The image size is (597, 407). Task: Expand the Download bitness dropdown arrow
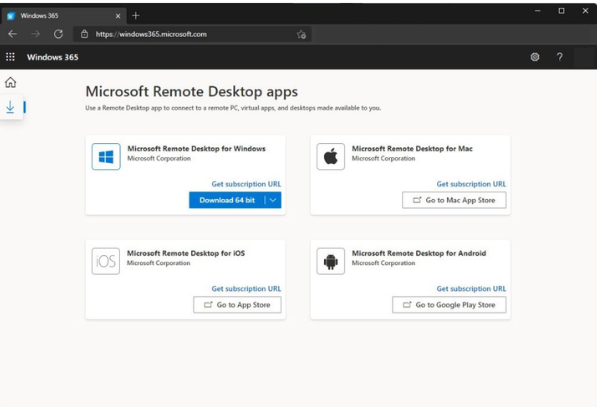pos(273,200)
